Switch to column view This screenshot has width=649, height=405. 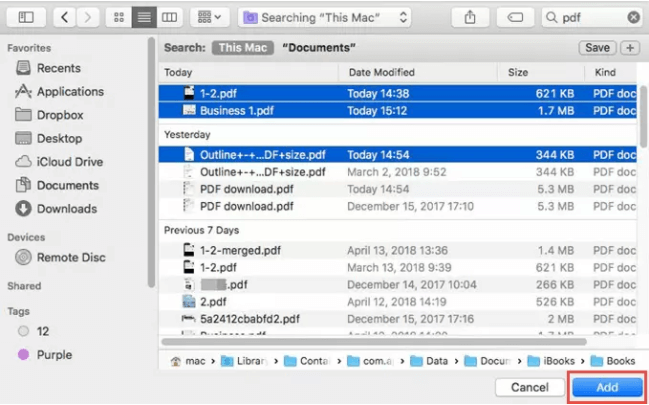click(170, 17)
